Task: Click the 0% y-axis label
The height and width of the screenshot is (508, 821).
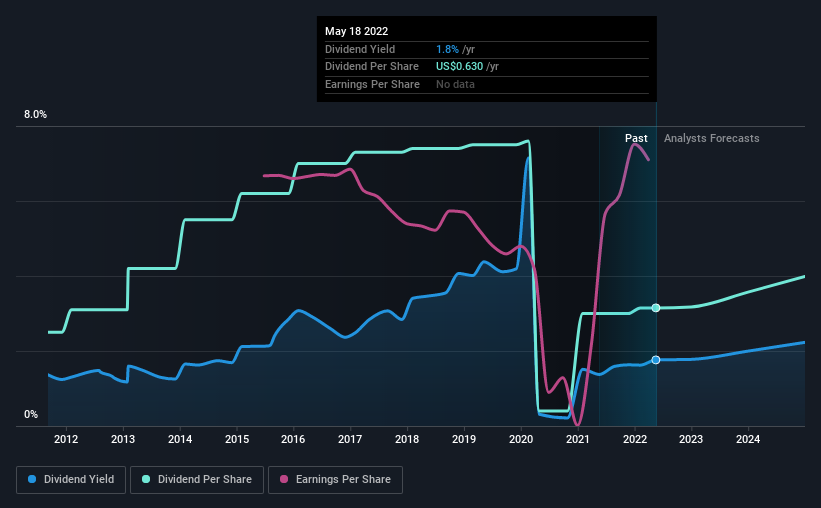Action: click(31, 414)
